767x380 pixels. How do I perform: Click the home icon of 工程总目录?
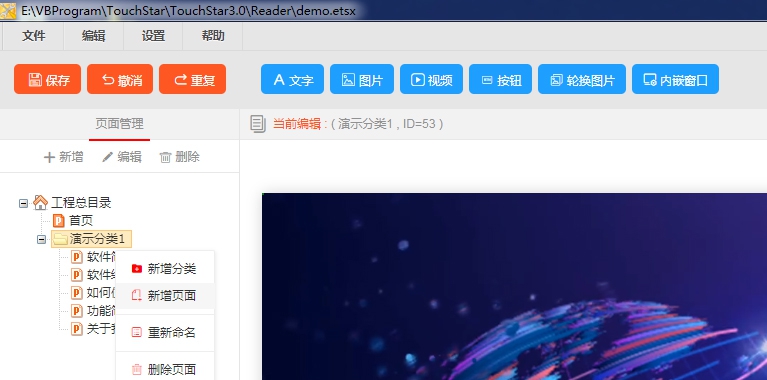[x=41, y=202]
